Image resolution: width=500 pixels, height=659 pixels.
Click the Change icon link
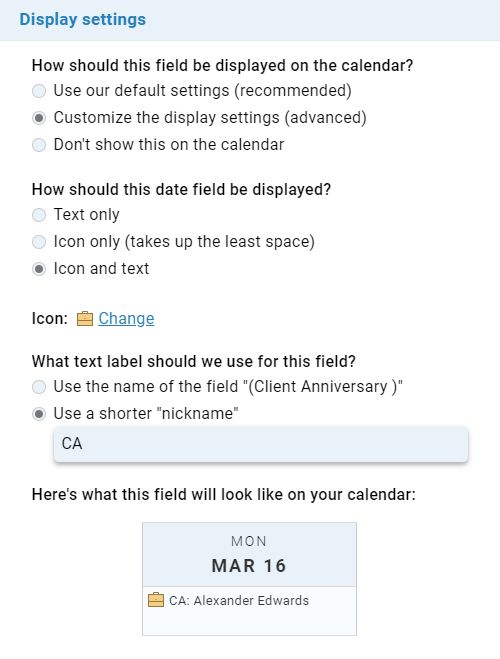click(126, 319)
